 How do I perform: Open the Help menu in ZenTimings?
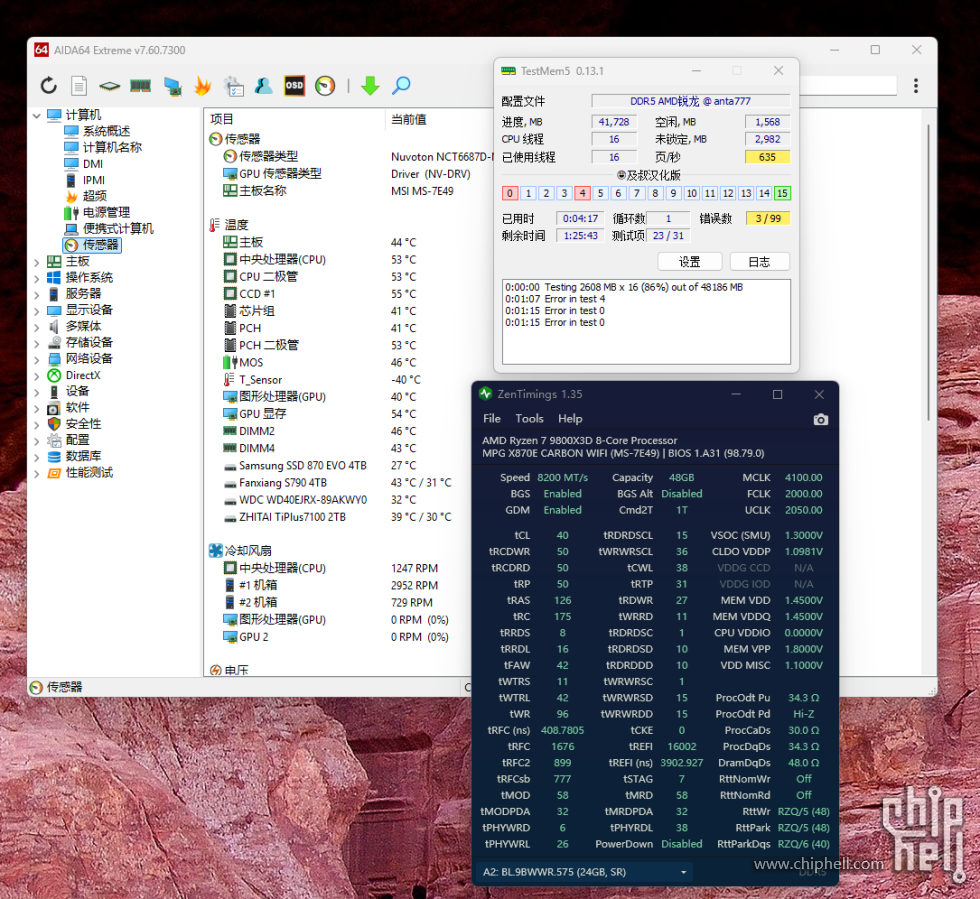(x=570, y=419)
